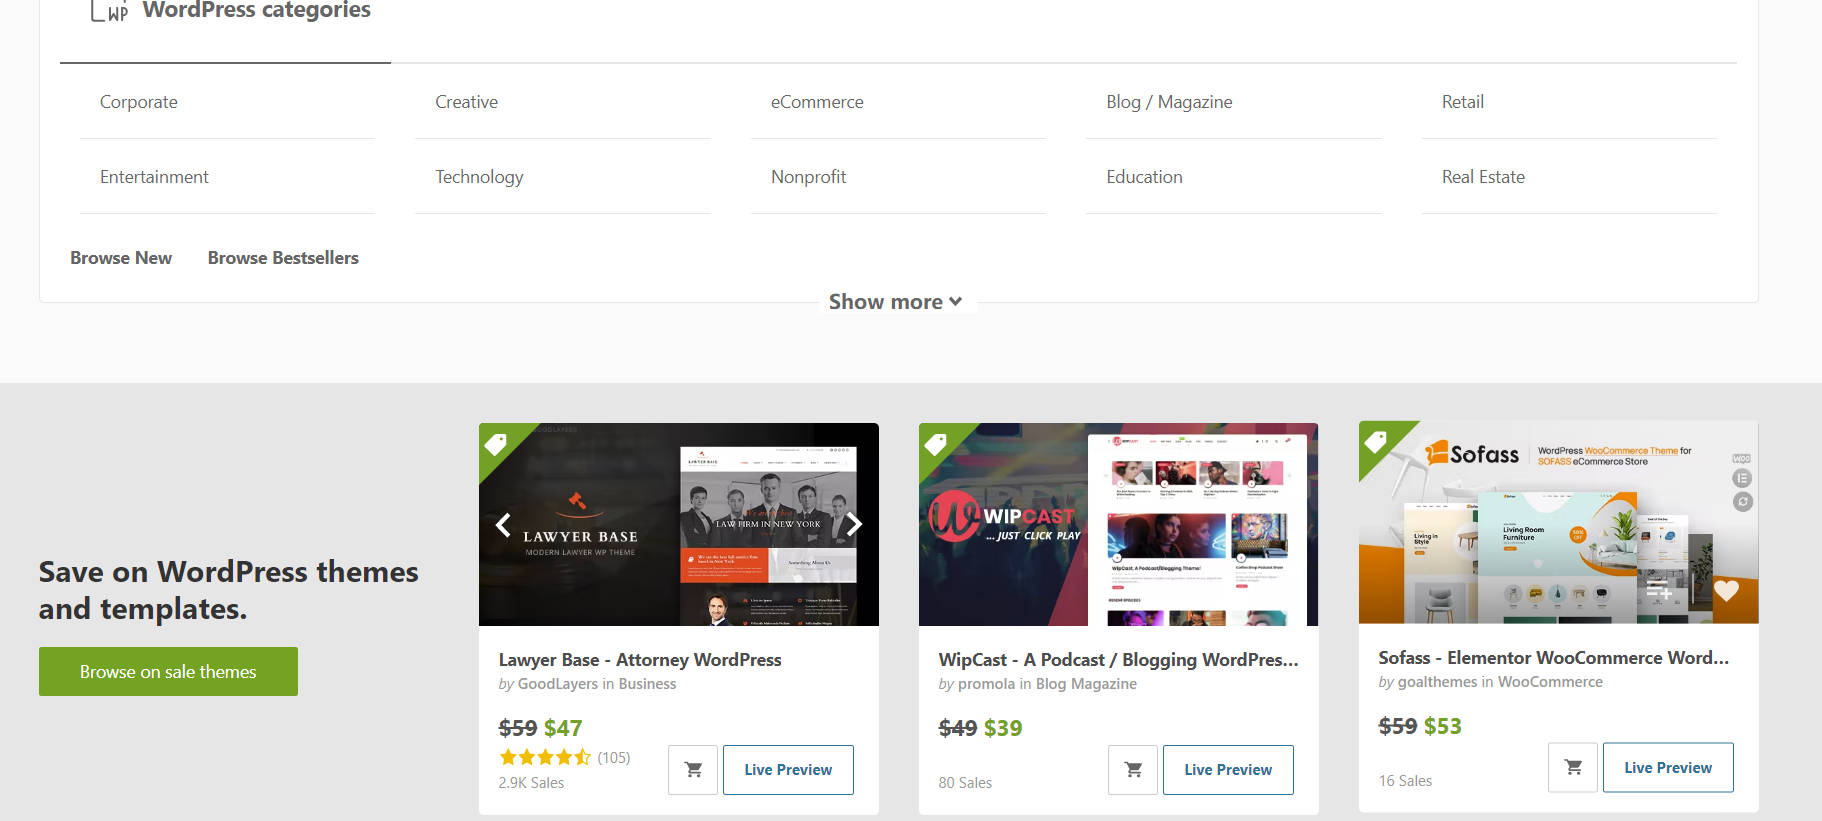This screenshot has height=821, width=1822.
Task: Click Browse New link
Action: click(x=121, y=258)
